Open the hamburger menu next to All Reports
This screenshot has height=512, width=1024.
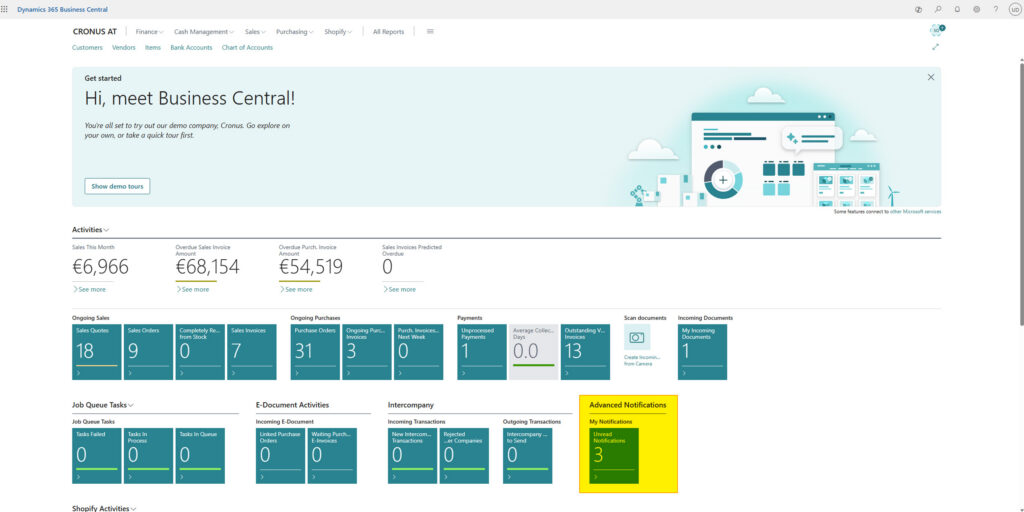click(x=430, y=31)
